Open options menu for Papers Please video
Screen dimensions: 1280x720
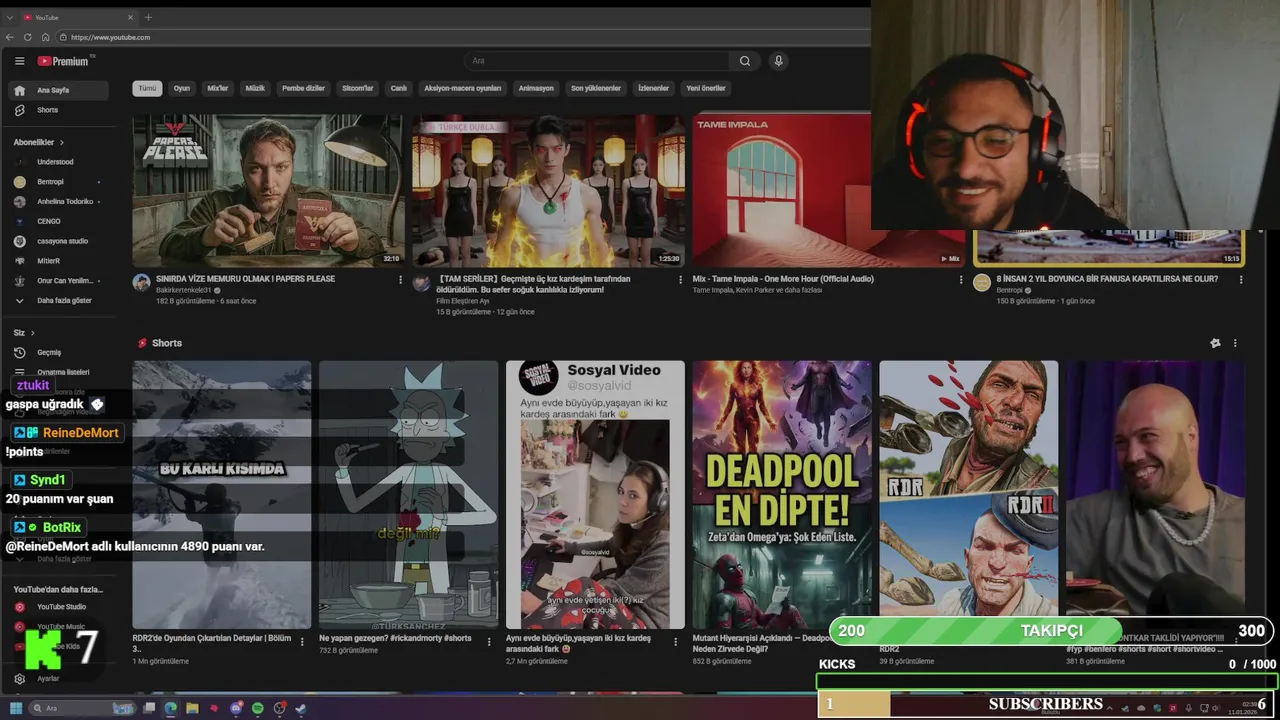401,280
